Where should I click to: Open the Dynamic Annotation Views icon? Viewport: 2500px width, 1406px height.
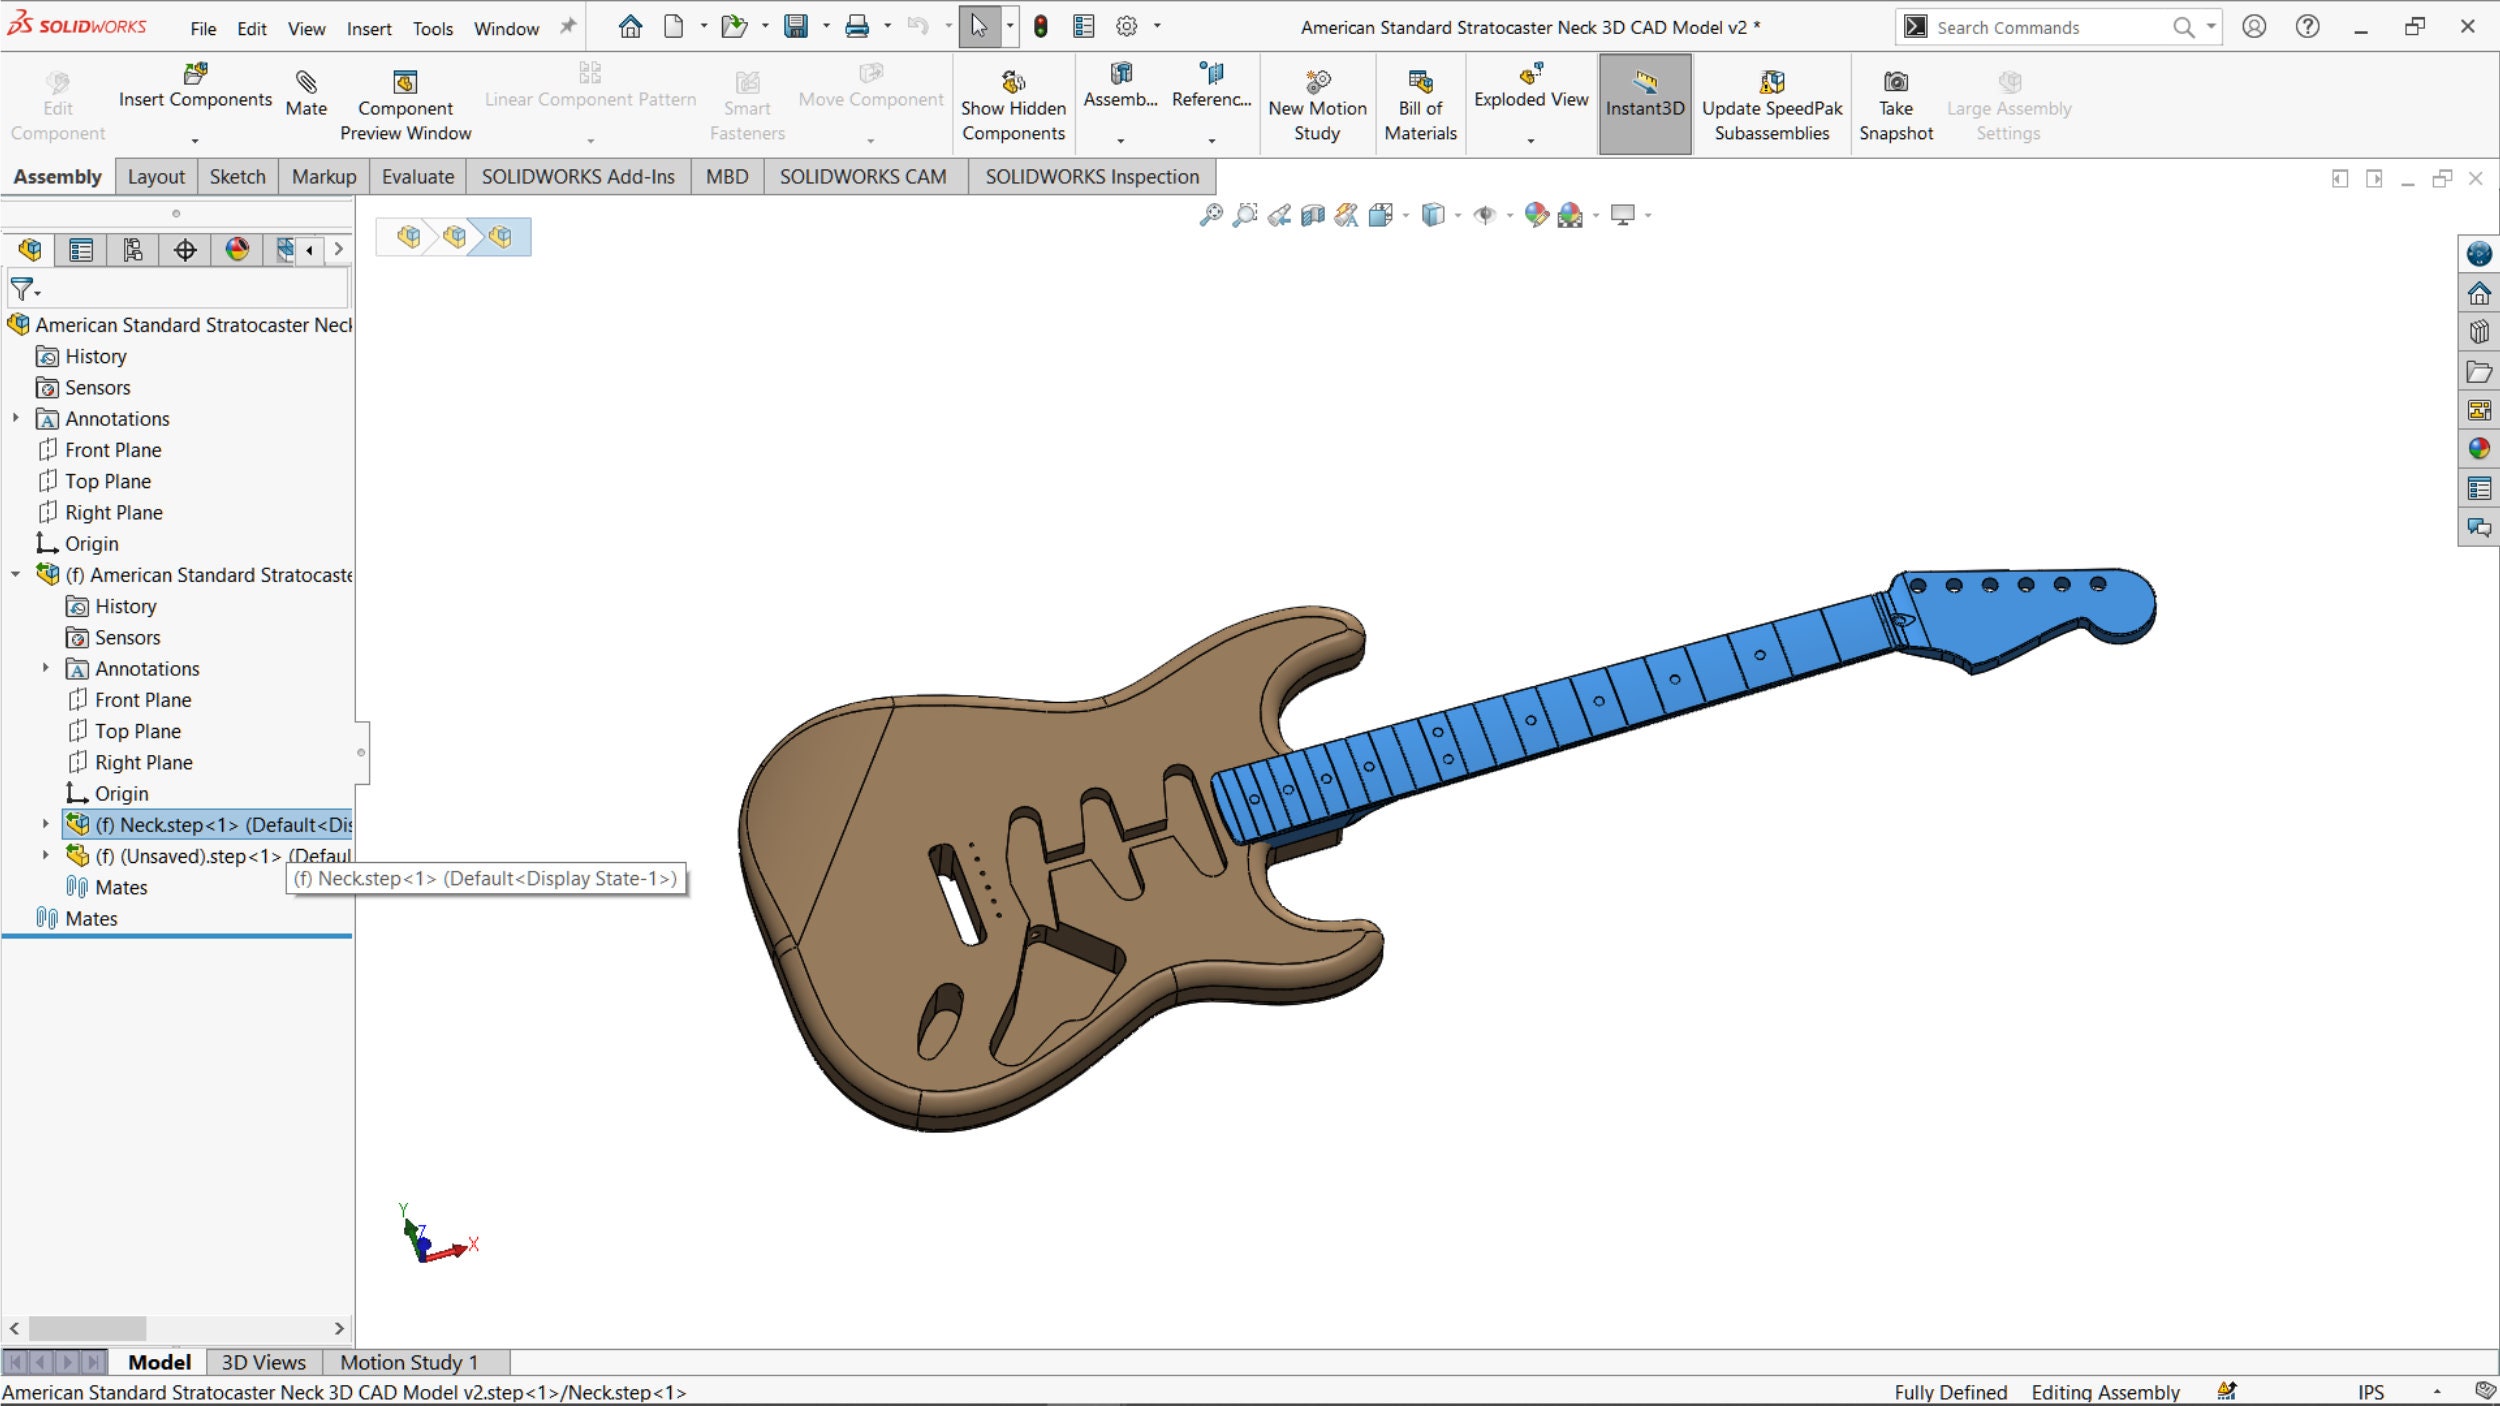pos(1347,215)
